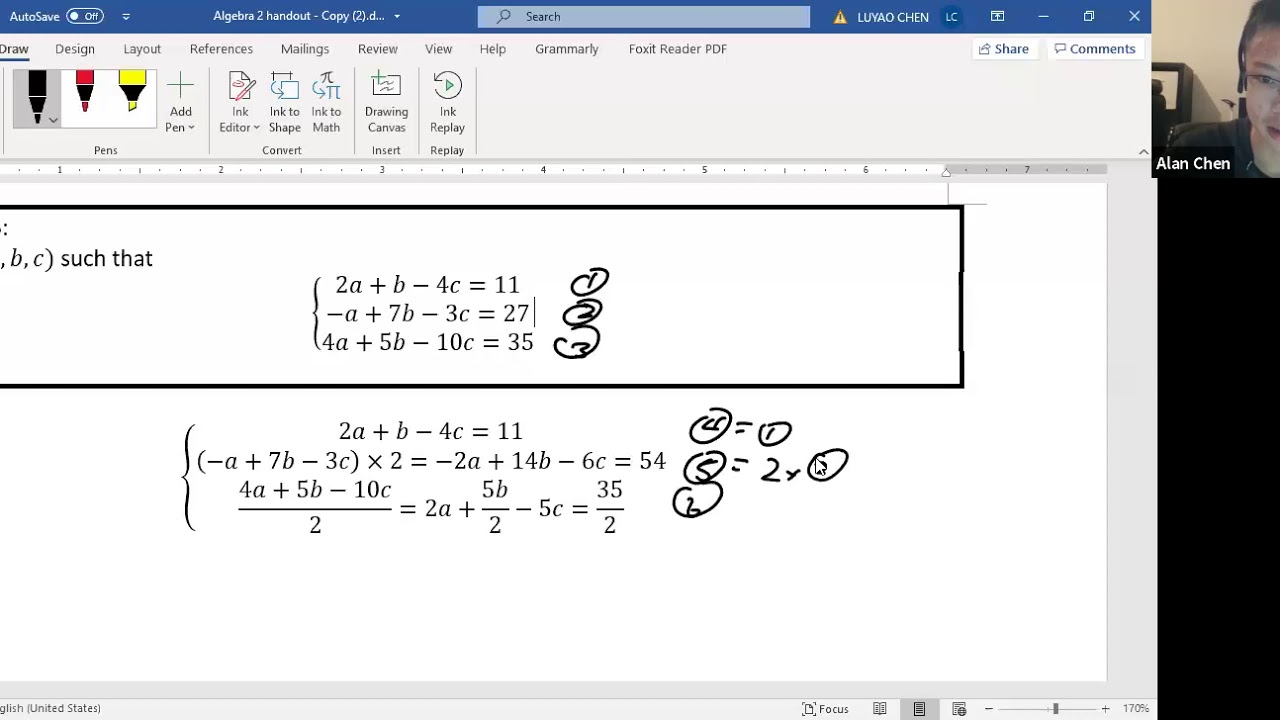The height and width of the screenshot is (720, 1280).
Task: Activate Ink to Shape
Action: 284,102
